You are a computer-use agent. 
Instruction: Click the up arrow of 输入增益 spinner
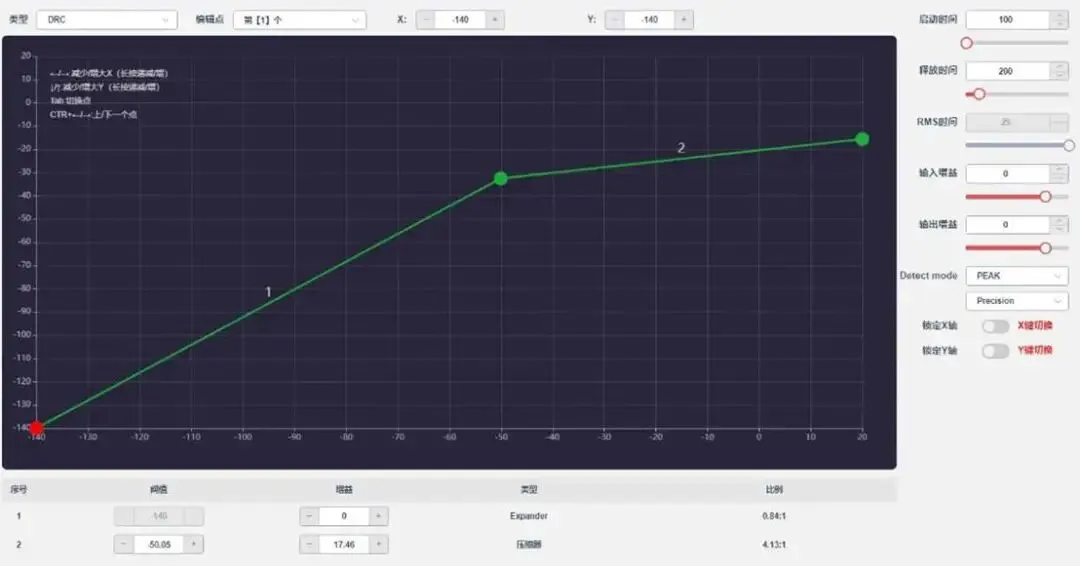(x=1059, y=169)
